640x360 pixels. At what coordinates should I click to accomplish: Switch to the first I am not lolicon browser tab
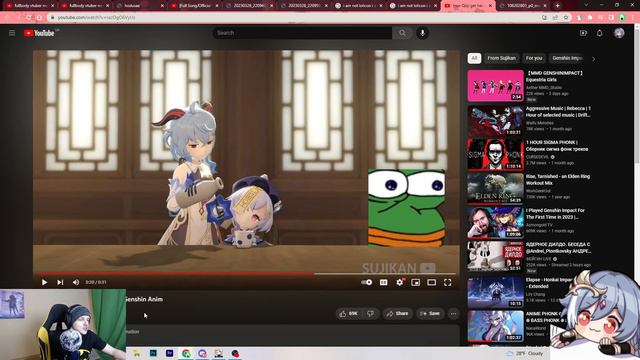tap(359, 6)
